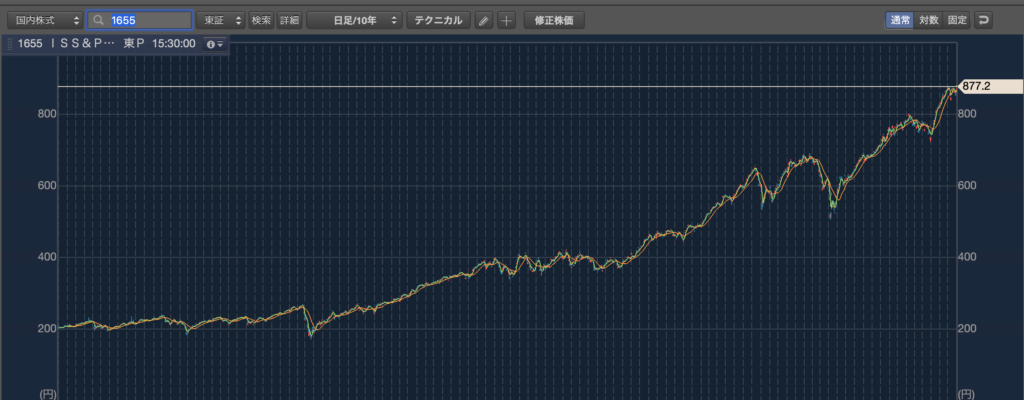Select the pencil drawing tool icon
The height and width of the screenshot is (400, 1024).
pyautogui.click(x=483, y=20)
